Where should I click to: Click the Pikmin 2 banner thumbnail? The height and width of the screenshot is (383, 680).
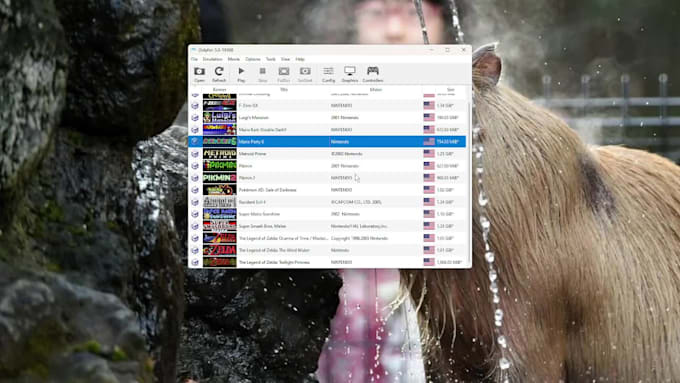219,178
